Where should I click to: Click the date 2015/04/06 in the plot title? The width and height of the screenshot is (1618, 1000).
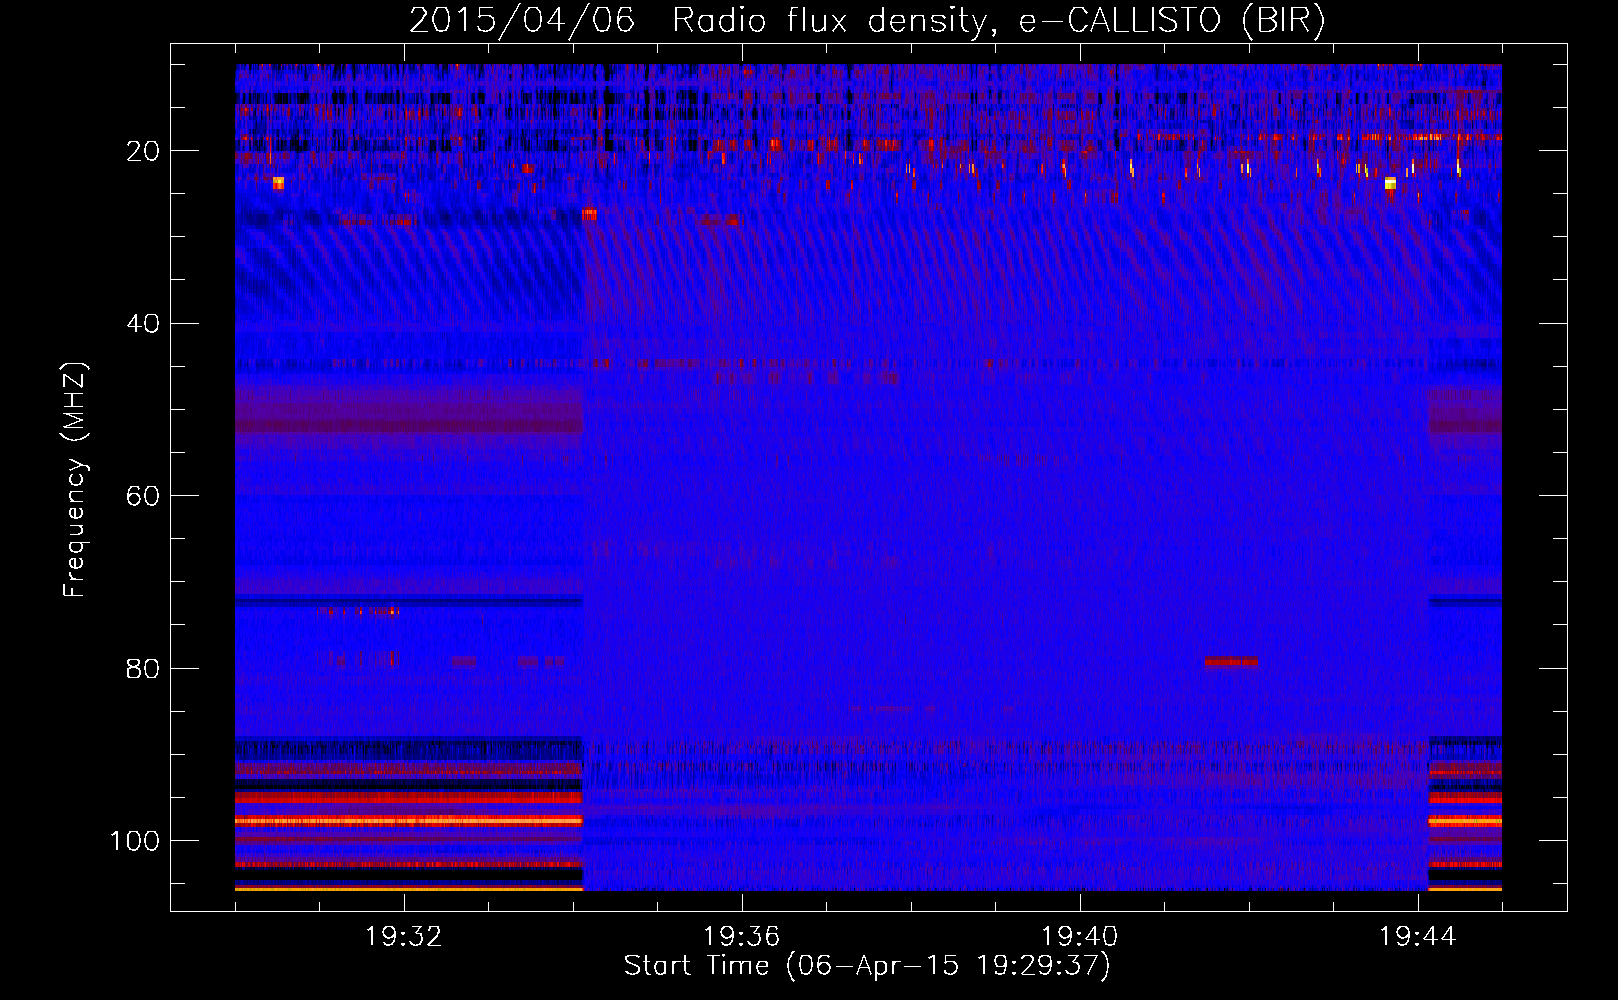(522, 20)
